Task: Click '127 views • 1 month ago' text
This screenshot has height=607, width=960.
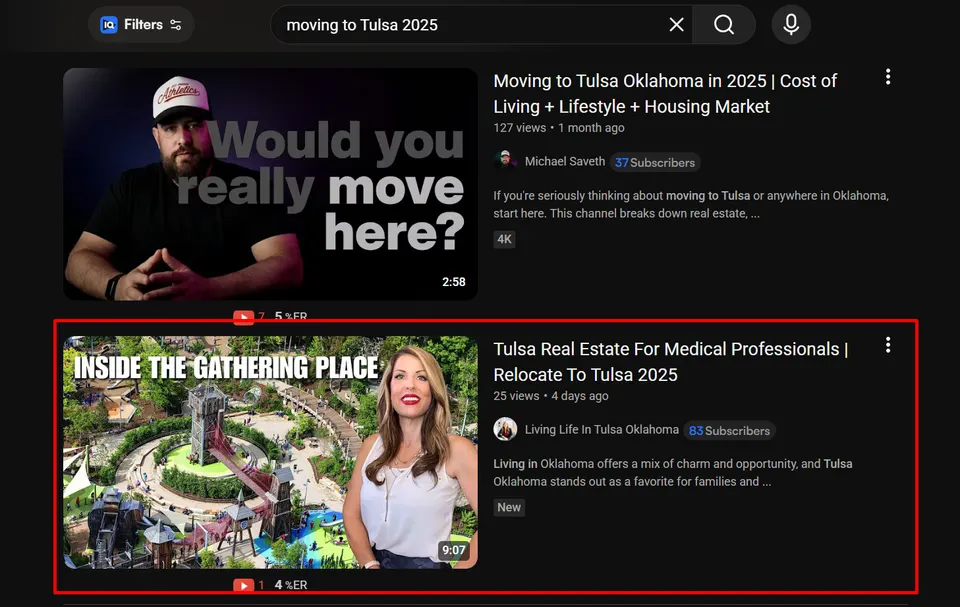Action: click(x=559, y=128)
